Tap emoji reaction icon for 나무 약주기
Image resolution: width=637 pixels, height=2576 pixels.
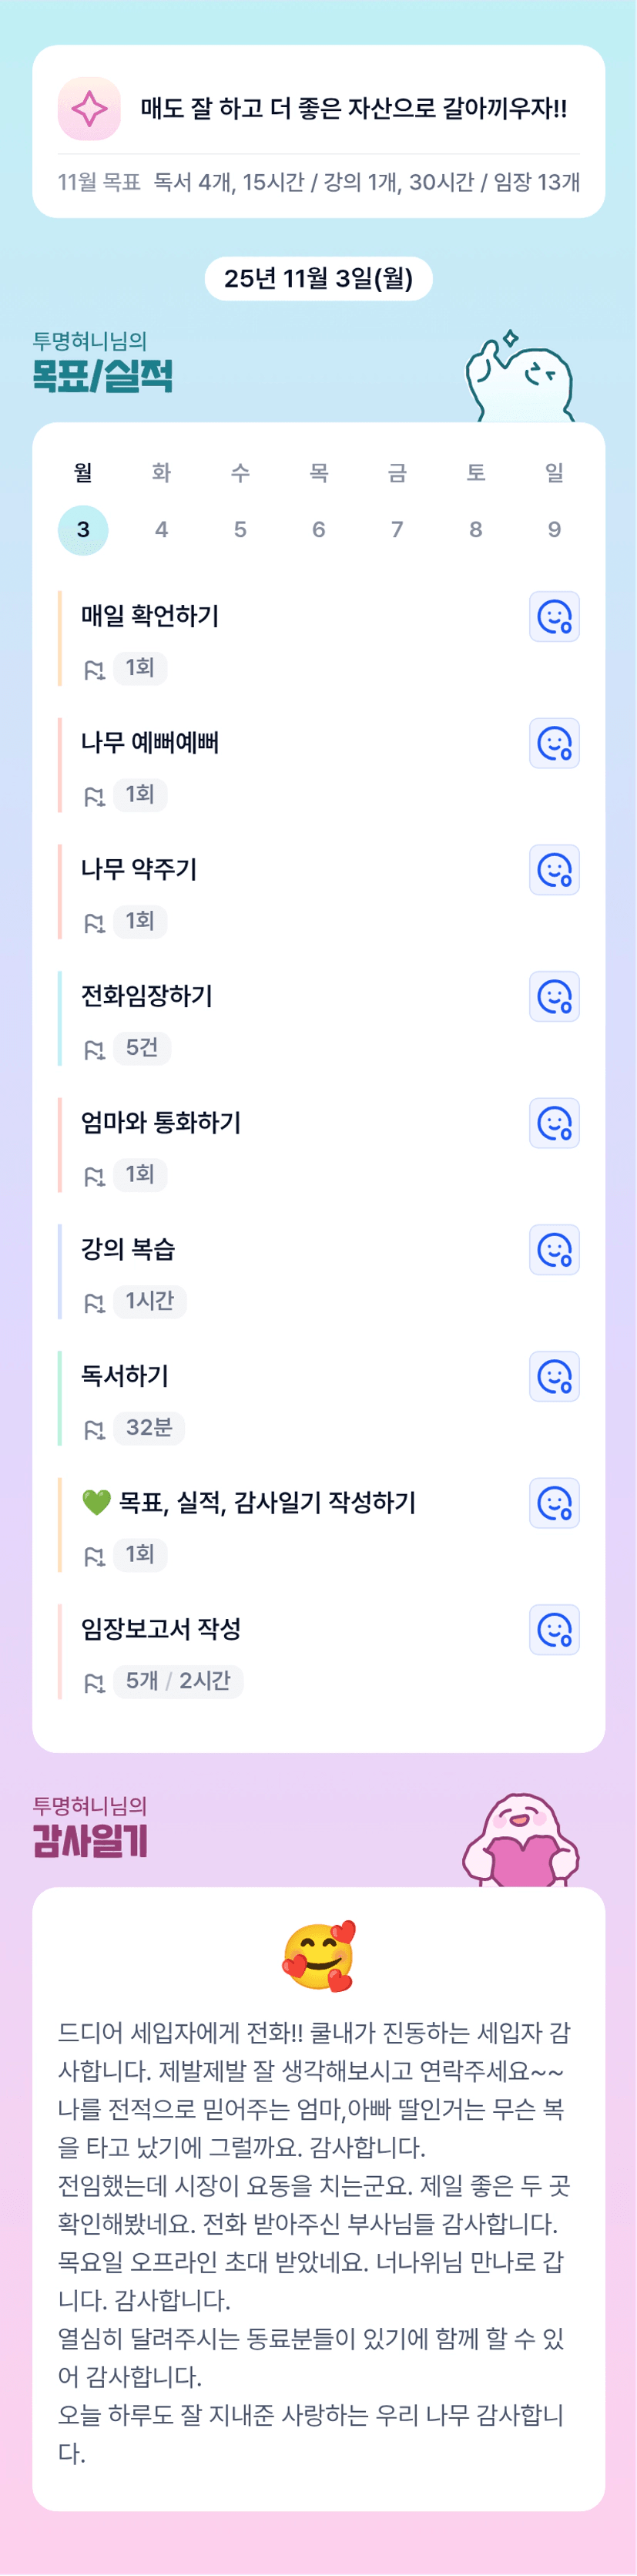coord(554,870)
